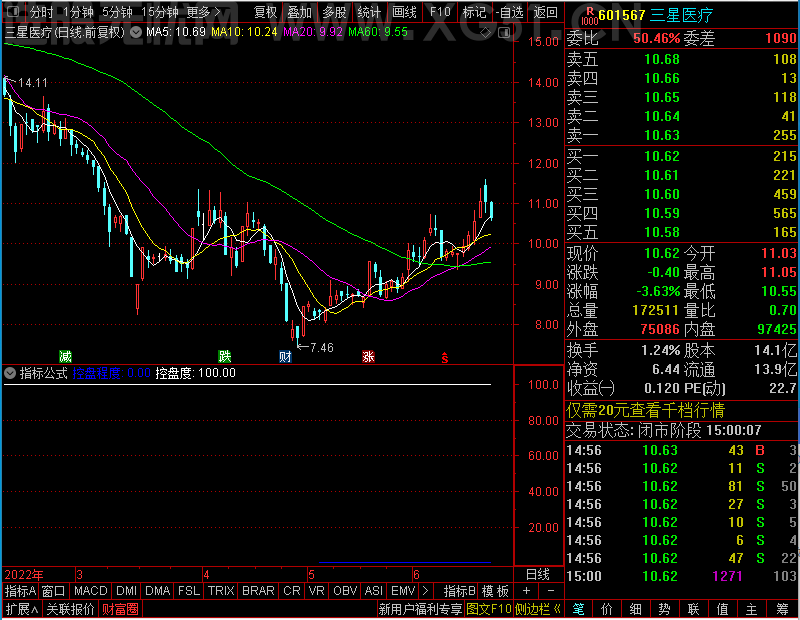Viewport: 800px width, 620px height.
Task: Select EMV indicator
Action: coord(403,591)
